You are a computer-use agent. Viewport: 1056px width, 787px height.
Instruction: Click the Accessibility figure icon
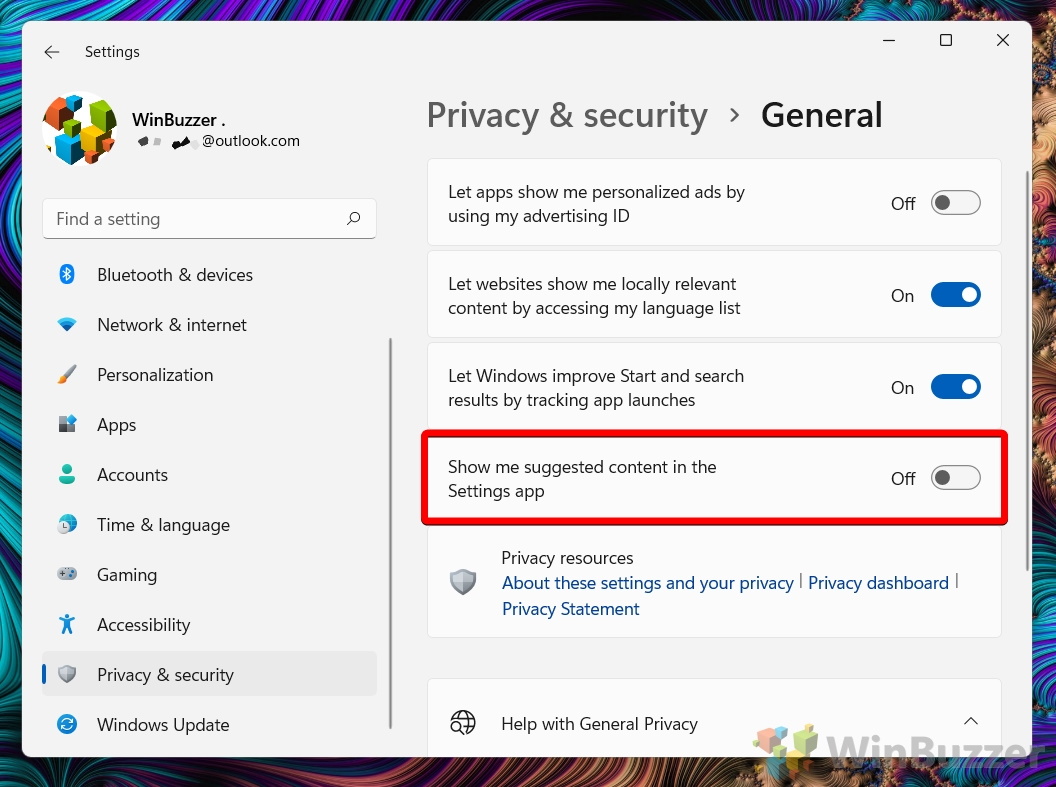pyautogui.click(x=67, y=625)
